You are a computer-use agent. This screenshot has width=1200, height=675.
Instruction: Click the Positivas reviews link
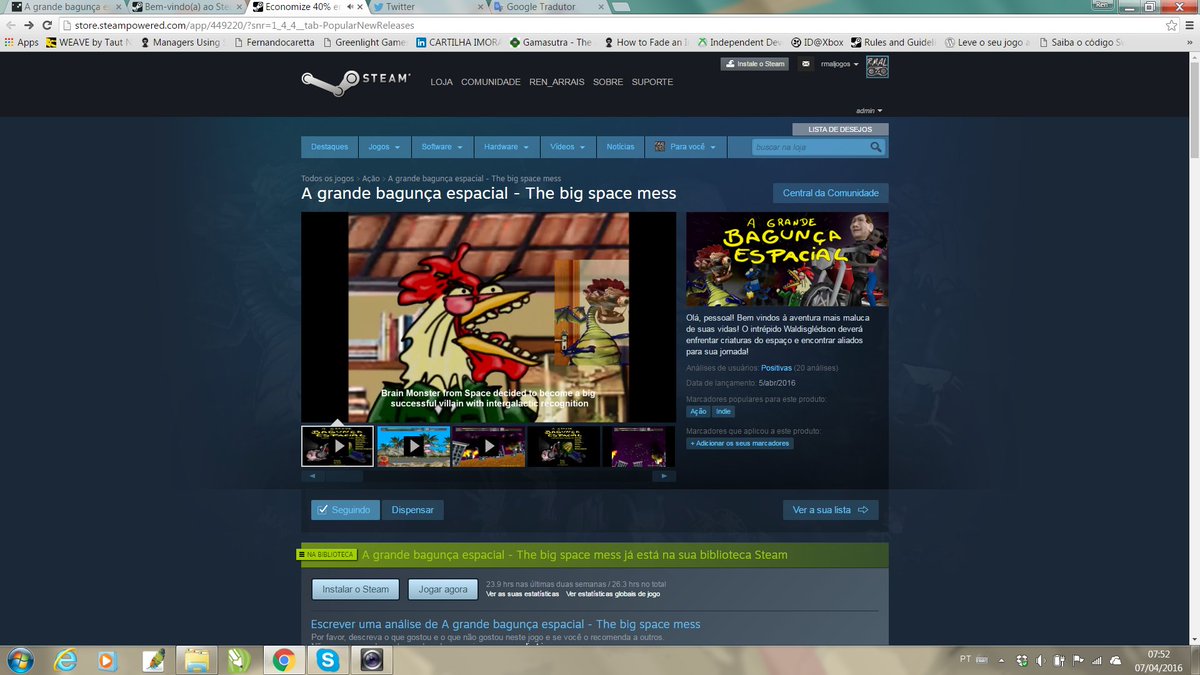point(776,368)
